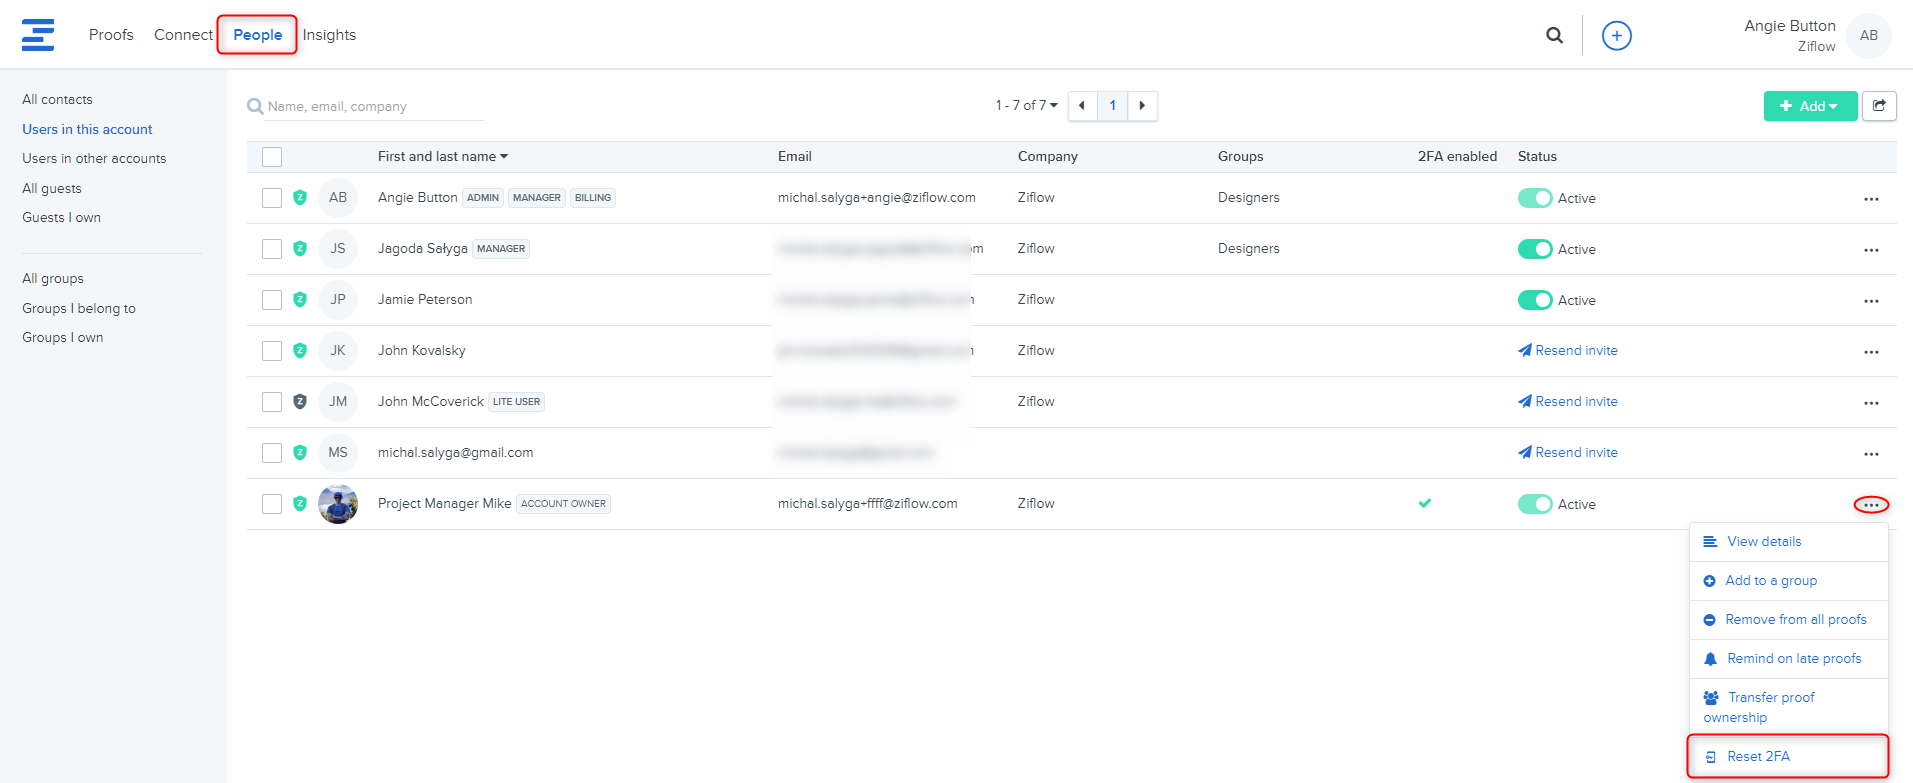Go to next page arrow
Image resolution: width=1913 pixels, height=783 pixels.
click(x=1142, y=106)
